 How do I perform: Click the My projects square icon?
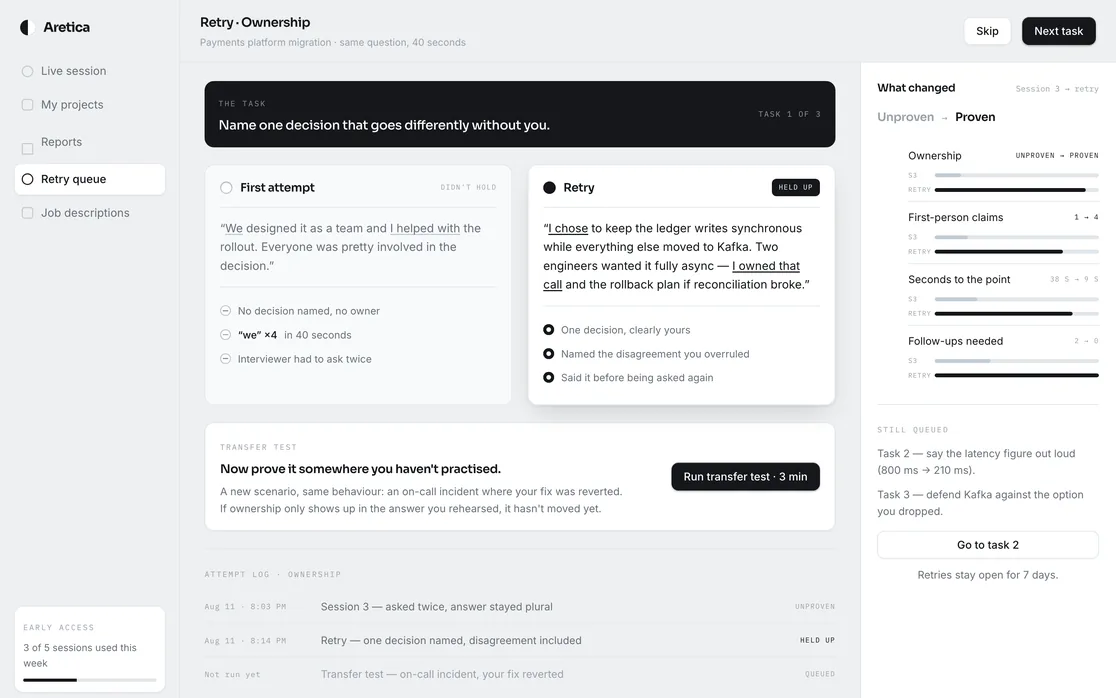point(27,105)
